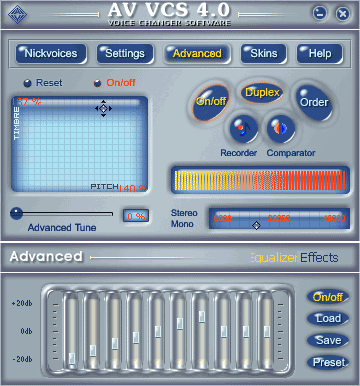The width and height of the screenshot is (360, 386).
Task: Click the sample rate diamond marker
Action: pyautogui.click(x=256, y=226)
